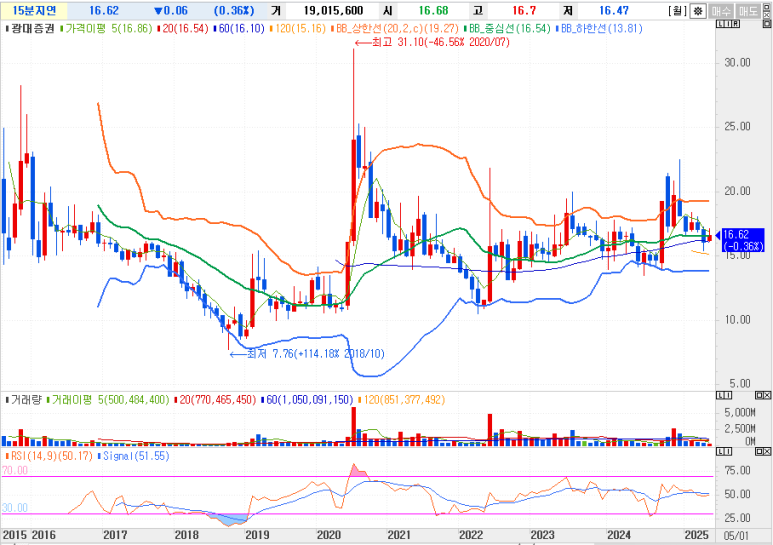Select BB_상한선 upper band legend
This screenshot has width=773, height=545.
(395, 29)
